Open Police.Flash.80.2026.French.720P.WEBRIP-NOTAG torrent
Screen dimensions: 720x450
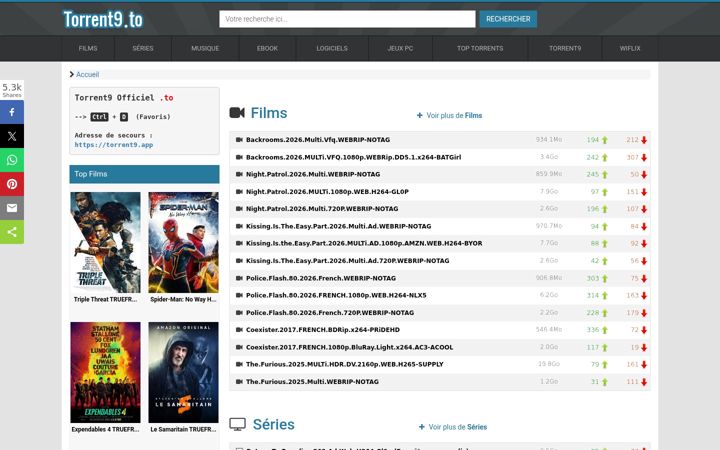tap(330, 312)
